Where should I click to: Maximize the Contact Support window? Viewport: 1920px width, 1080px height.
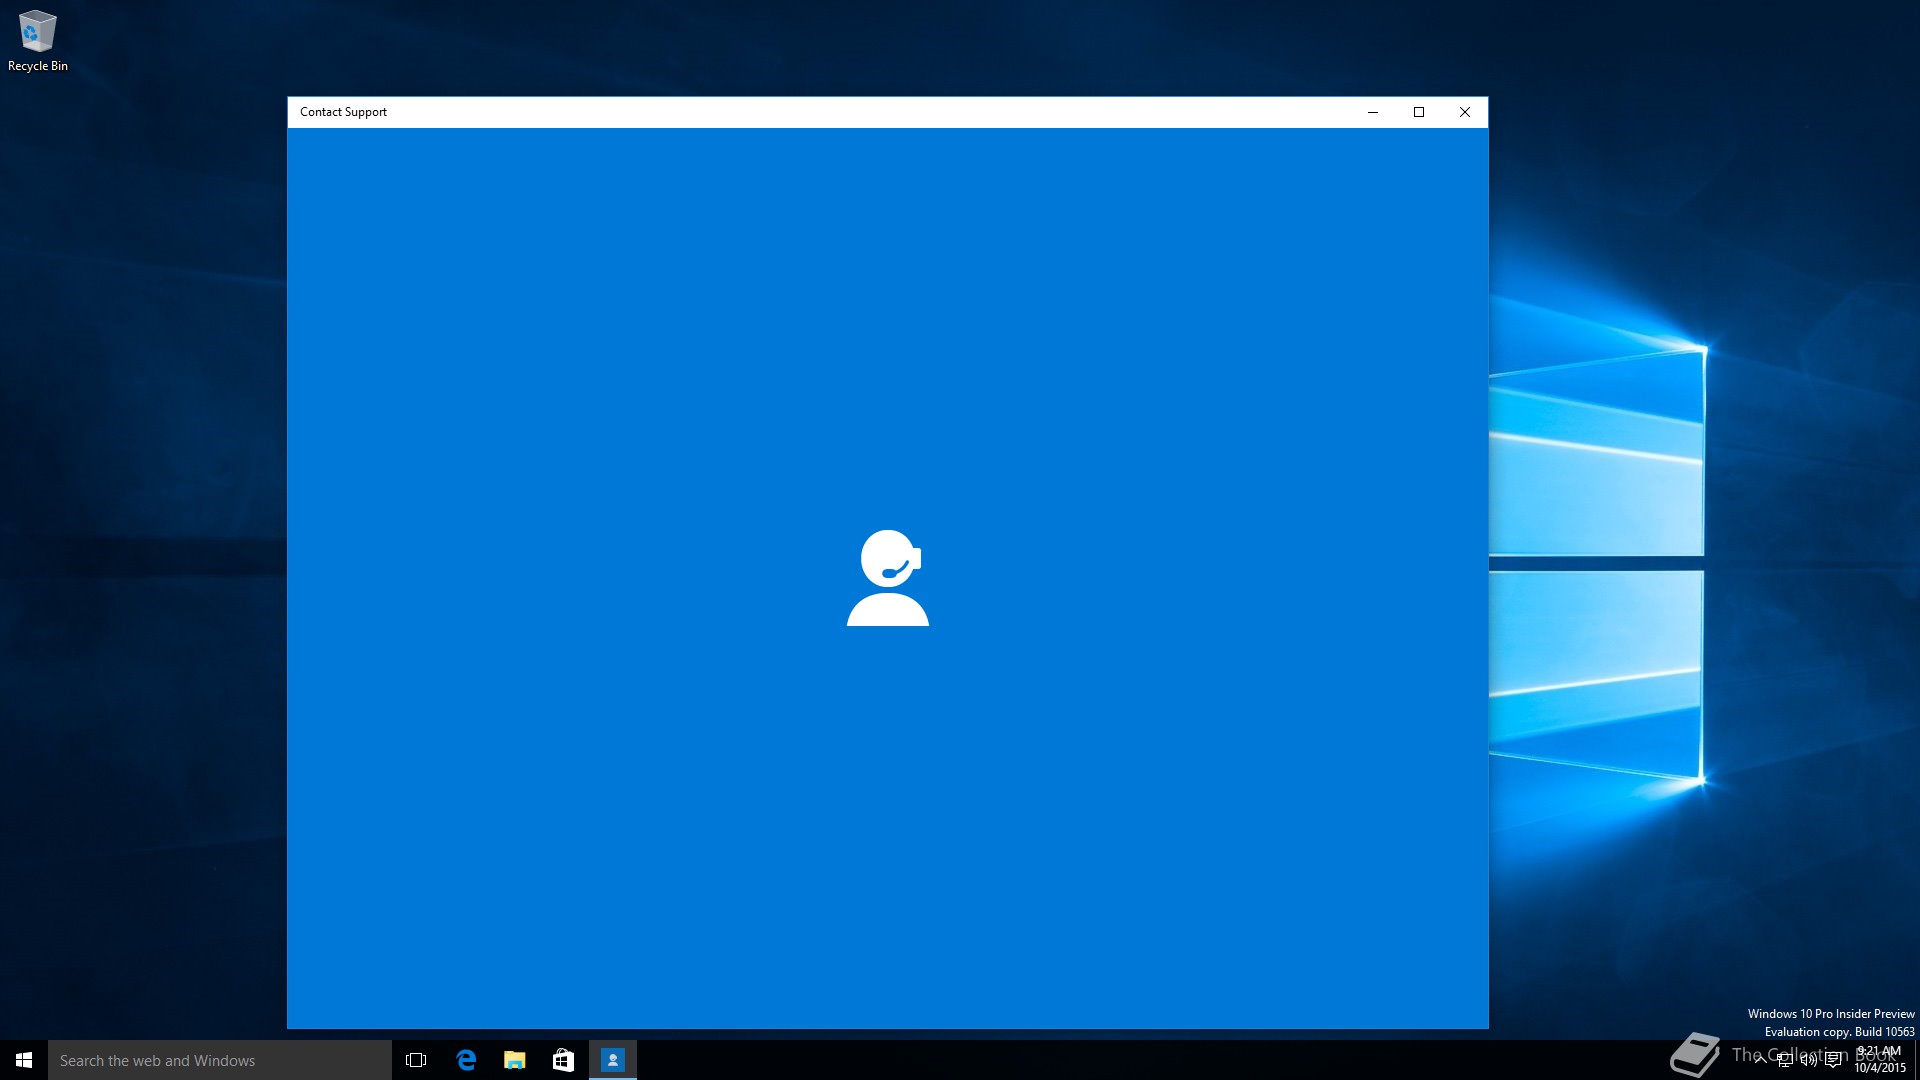pos(1418,112)
